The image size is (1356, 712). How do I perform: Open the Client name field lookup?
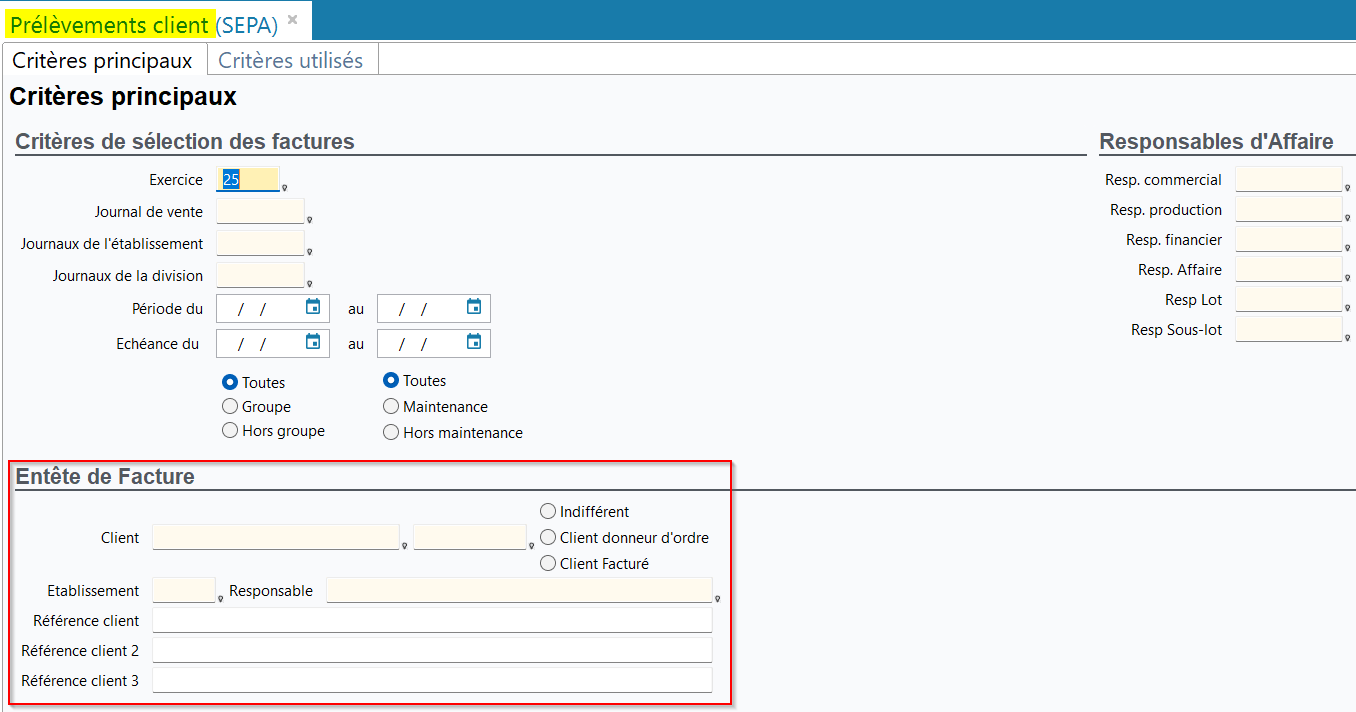pyautogui.click(x=404, y=546)
